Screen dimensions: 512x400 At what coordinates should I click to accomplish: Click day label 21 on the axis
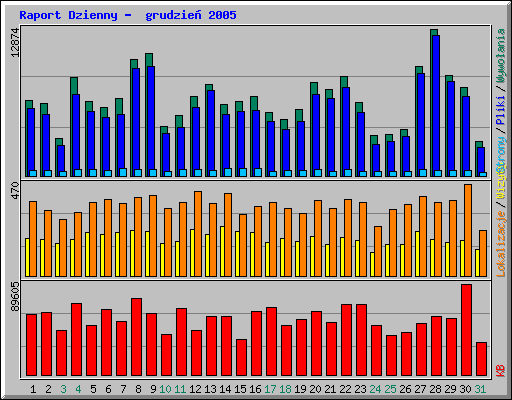(x=330, y=389)
